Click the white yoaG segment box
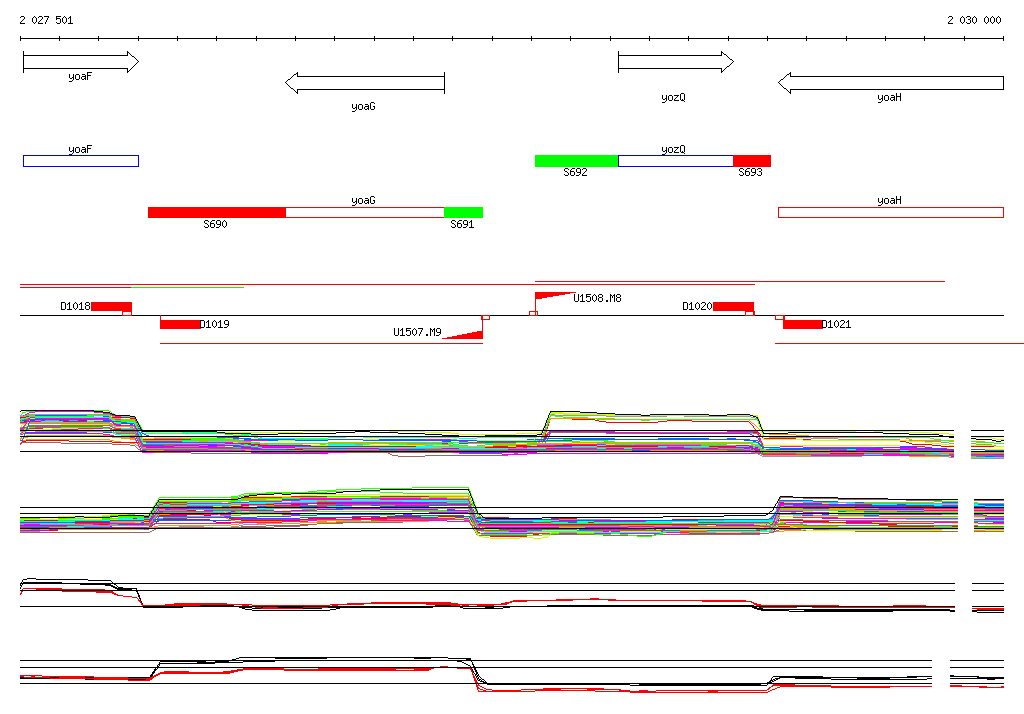The image size is (1024, 714). coord(365,212)
